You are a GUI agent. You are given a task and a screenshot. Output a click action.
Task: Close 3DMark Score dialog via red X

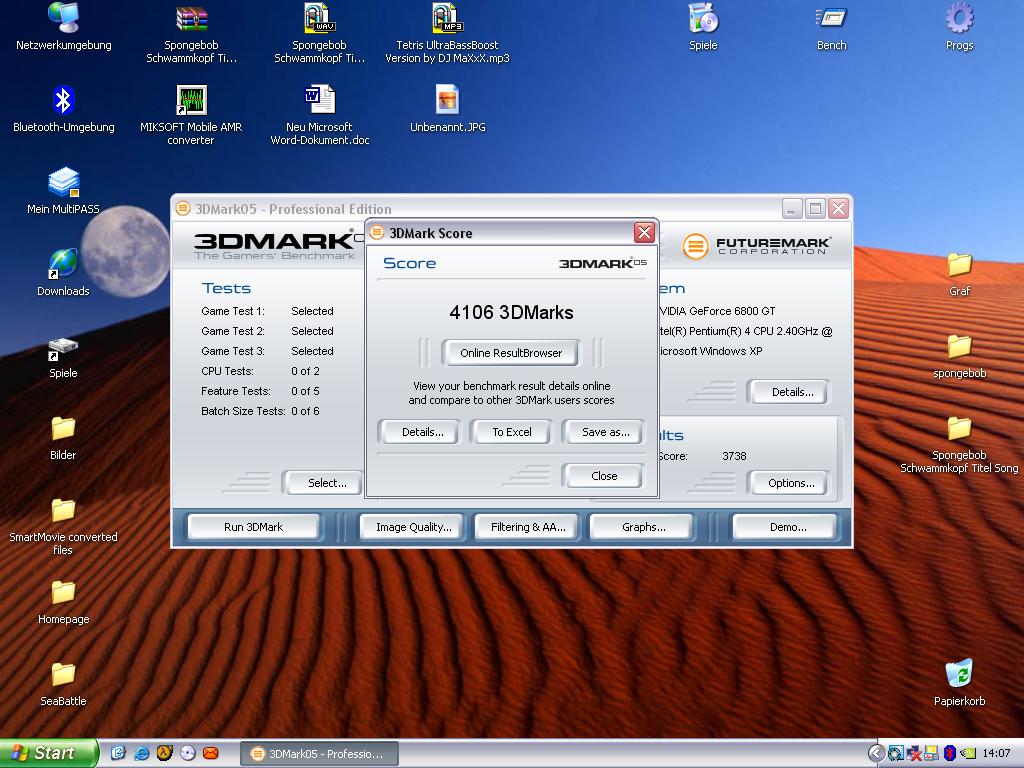coord(644,232)
